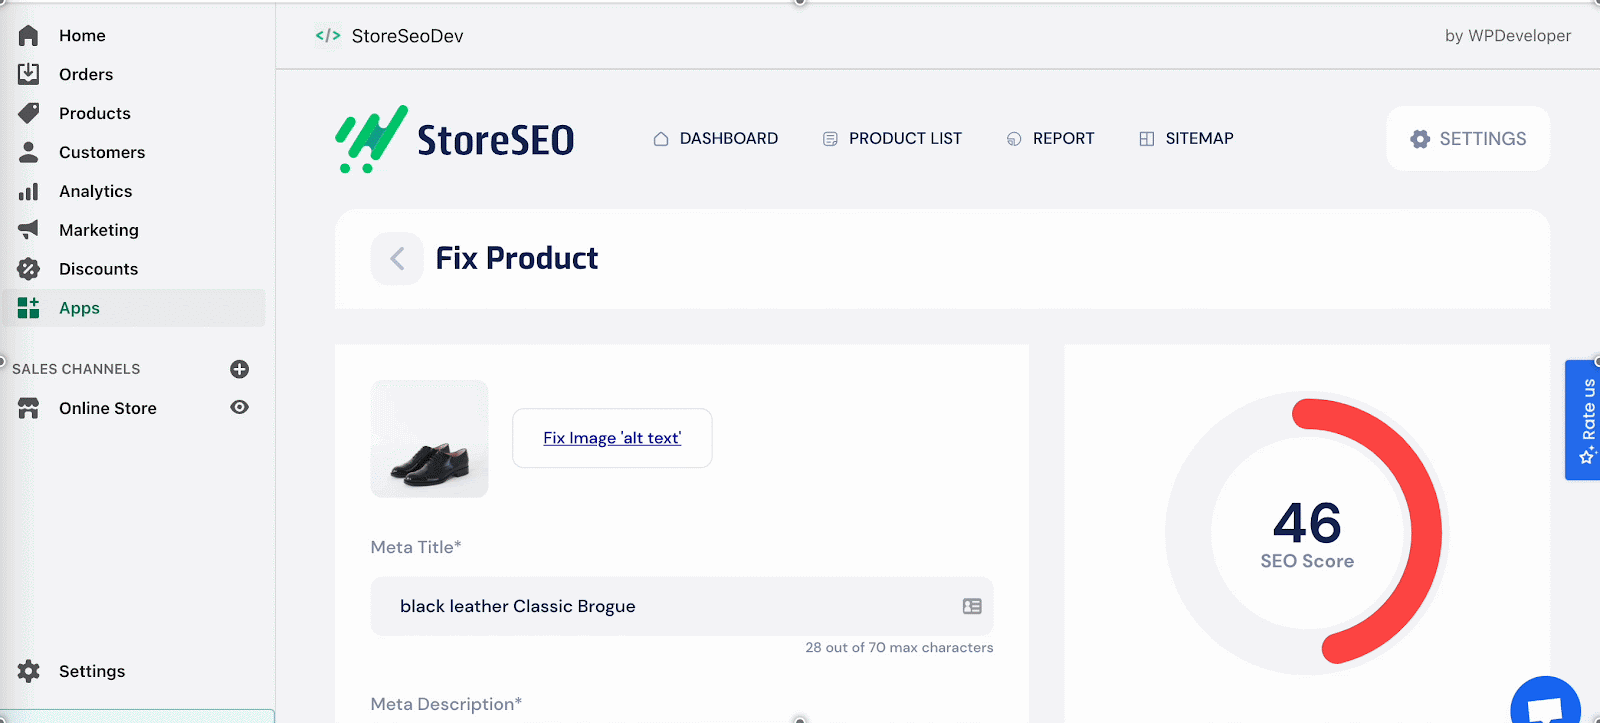Click the Dashboard home outline icon
This screenshot has height=723, width=1600.
tap(660, 139)
